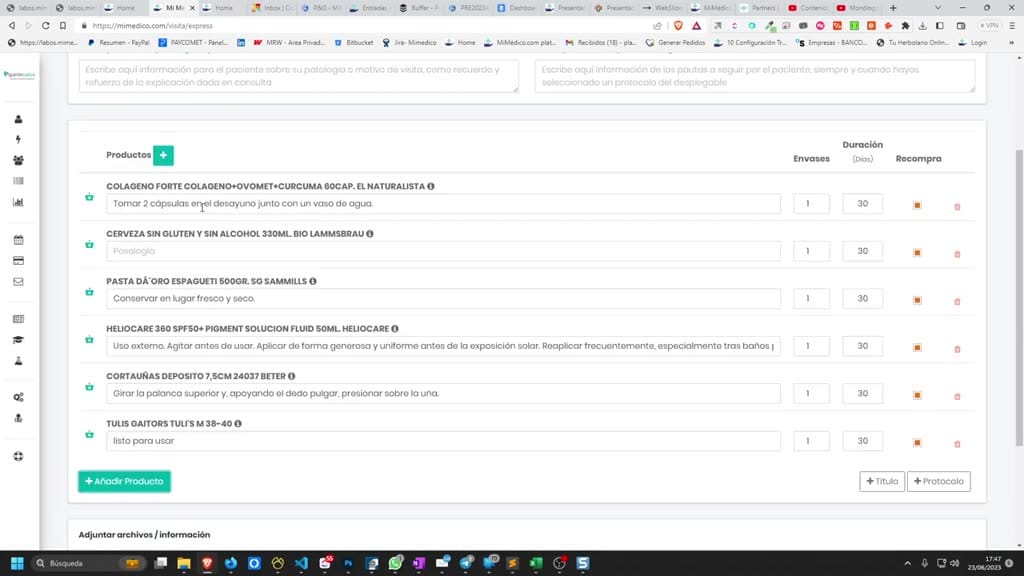Viewport: 1024px width, 576px height.
Task: Open the graduation cap icon in sidebar
Action: click(18, 340)
